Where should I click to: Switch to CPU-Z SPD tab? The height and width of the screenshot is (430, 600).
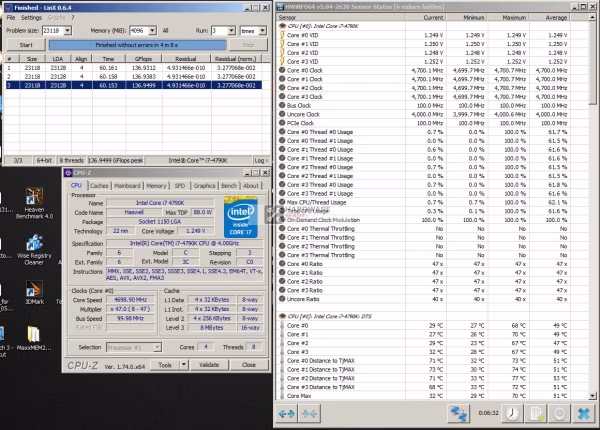pyautogui.click(x=179, y=186)
